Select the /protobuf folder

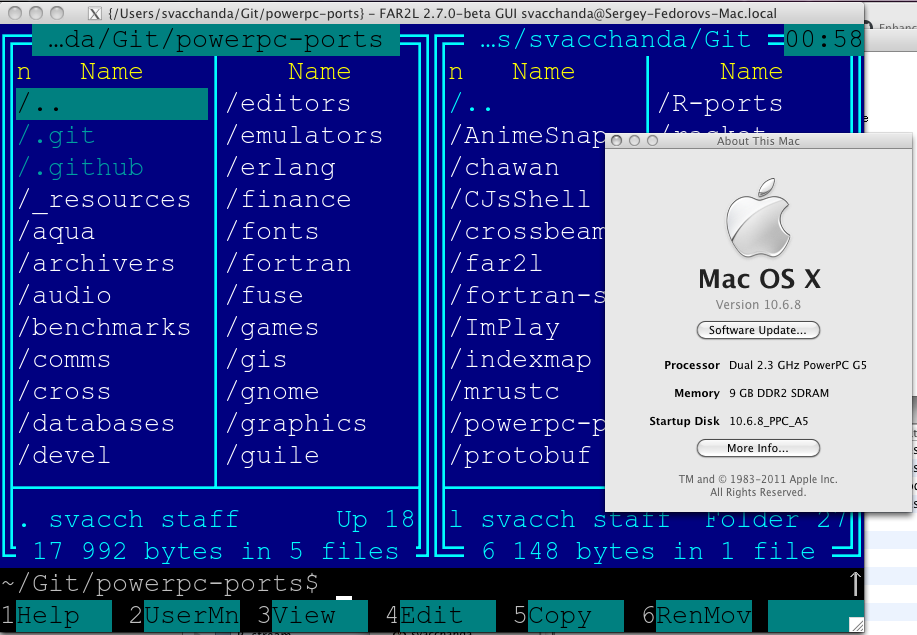[x=520, y=456]
